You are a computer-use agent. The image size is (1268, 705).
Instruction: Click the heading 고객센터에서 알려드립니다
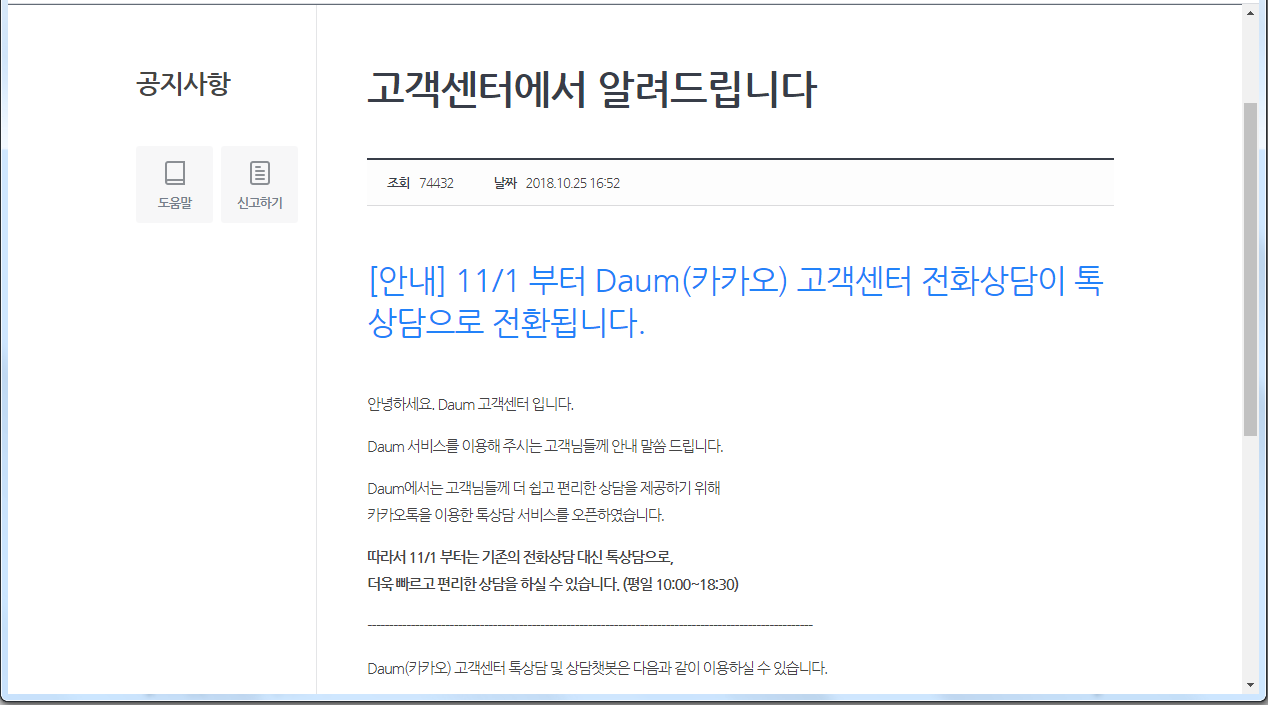pyautogui.click(x=592, y=90)
